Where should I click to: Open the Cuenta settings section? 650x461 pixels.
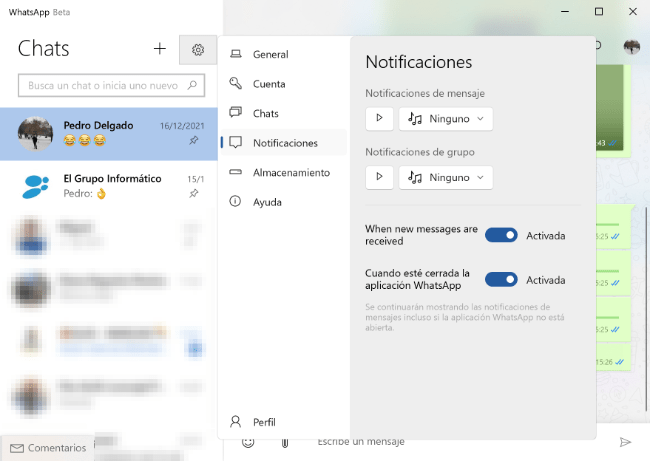[x=284, y=84]
